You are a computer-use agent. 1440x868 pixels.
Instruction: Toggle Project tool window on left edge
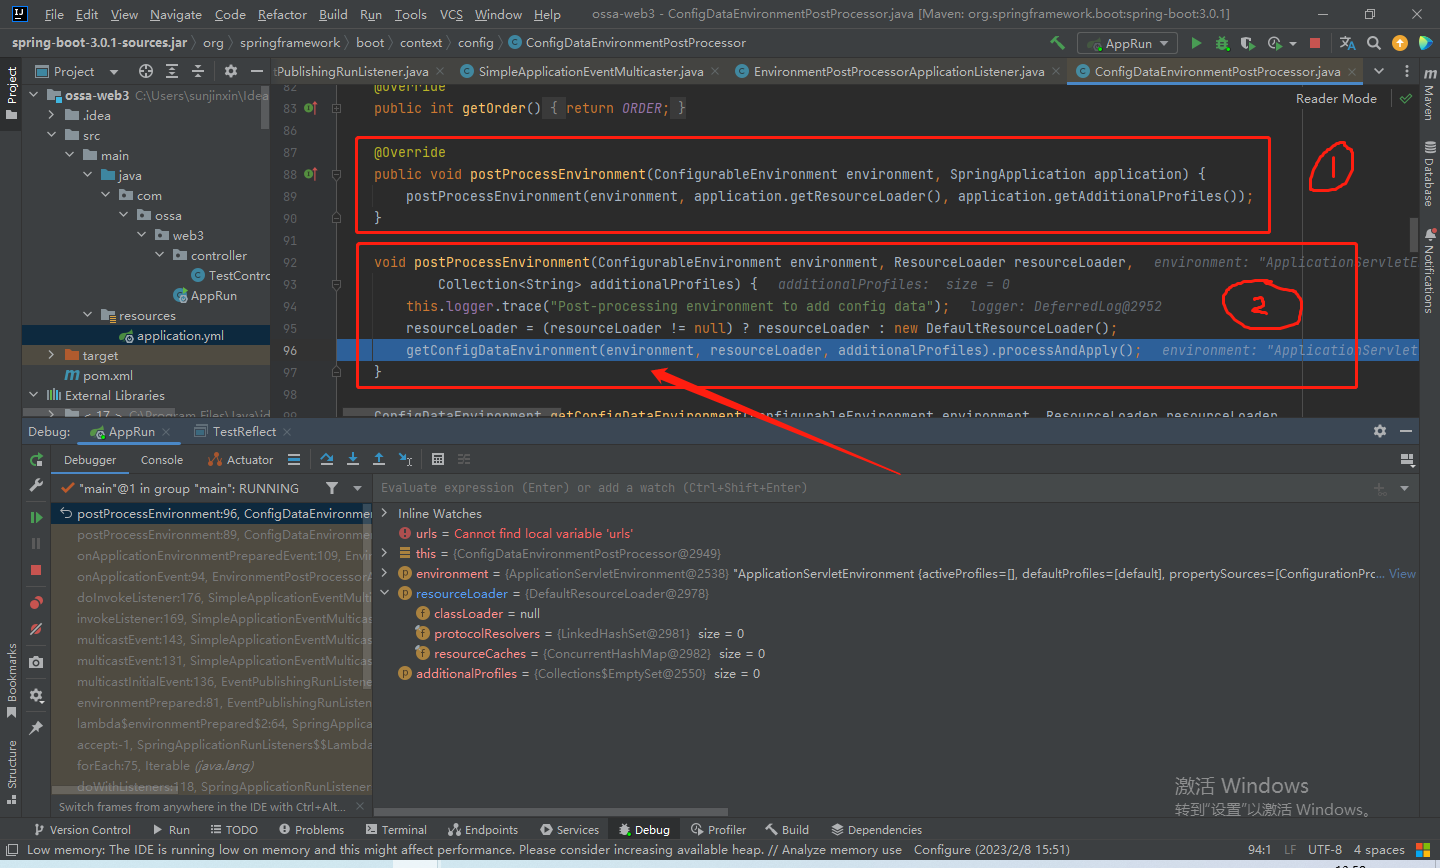pos(12,93)
